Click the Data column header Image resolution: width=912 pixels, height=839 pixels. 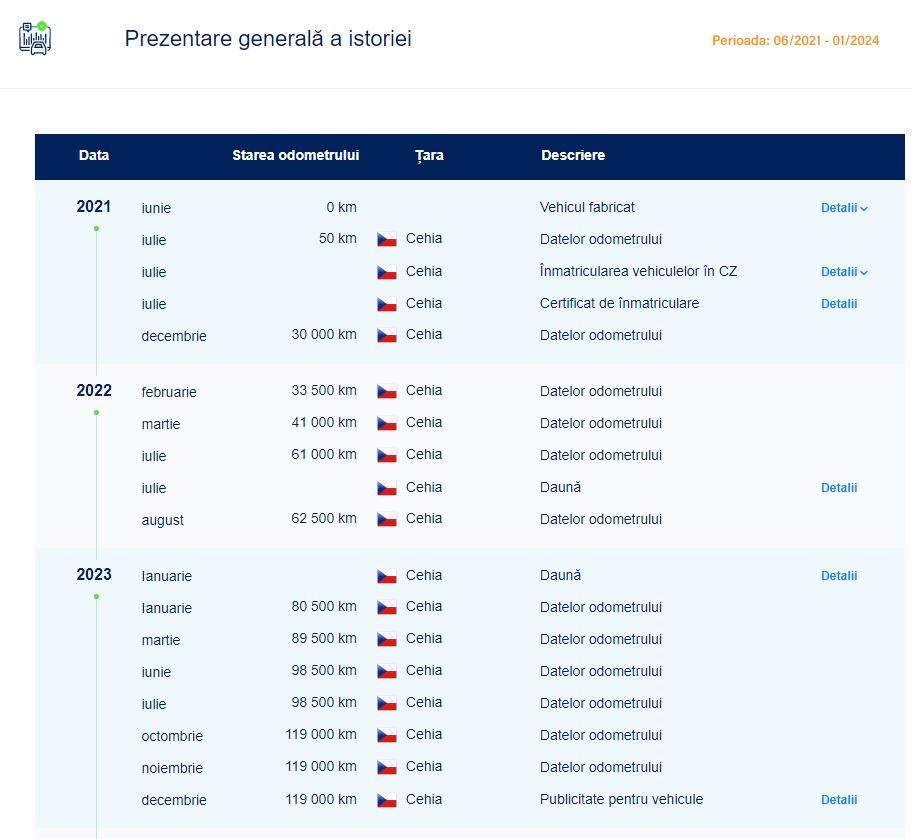94,155
